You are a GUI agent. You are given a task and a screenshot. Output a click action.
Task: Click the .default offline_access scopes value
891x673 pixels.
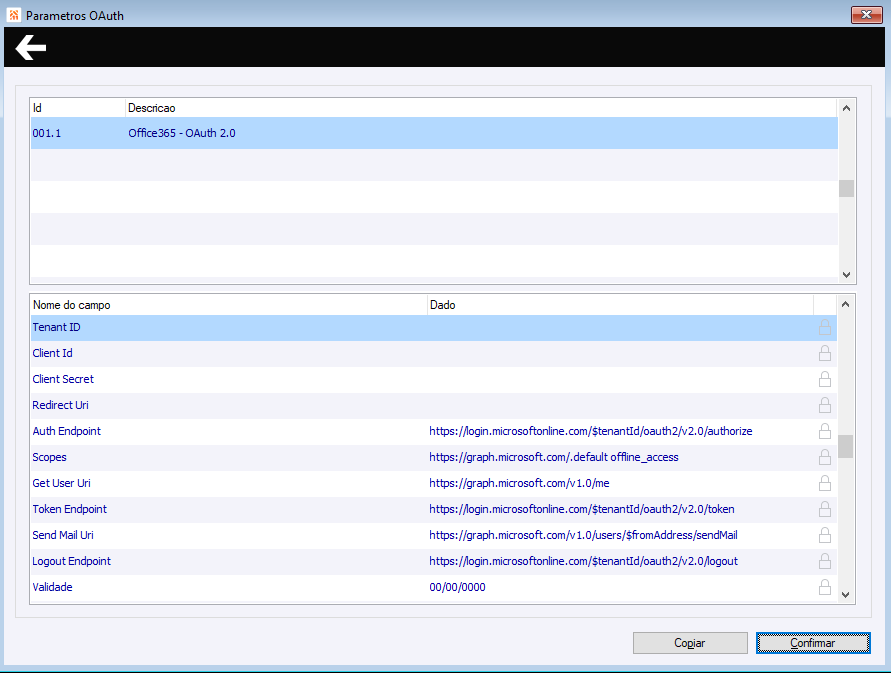point(553,457)
